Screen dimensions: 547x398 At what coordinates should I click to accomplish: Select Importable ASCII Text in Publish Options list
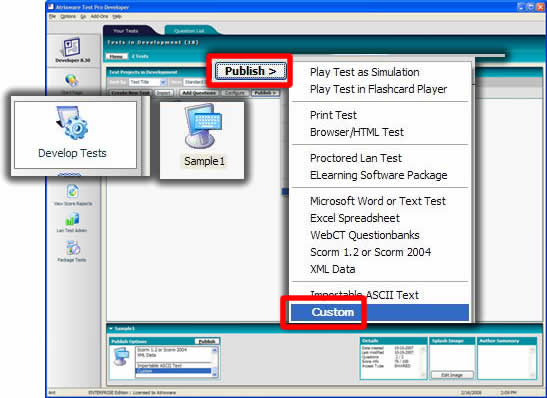pos(173,366)
